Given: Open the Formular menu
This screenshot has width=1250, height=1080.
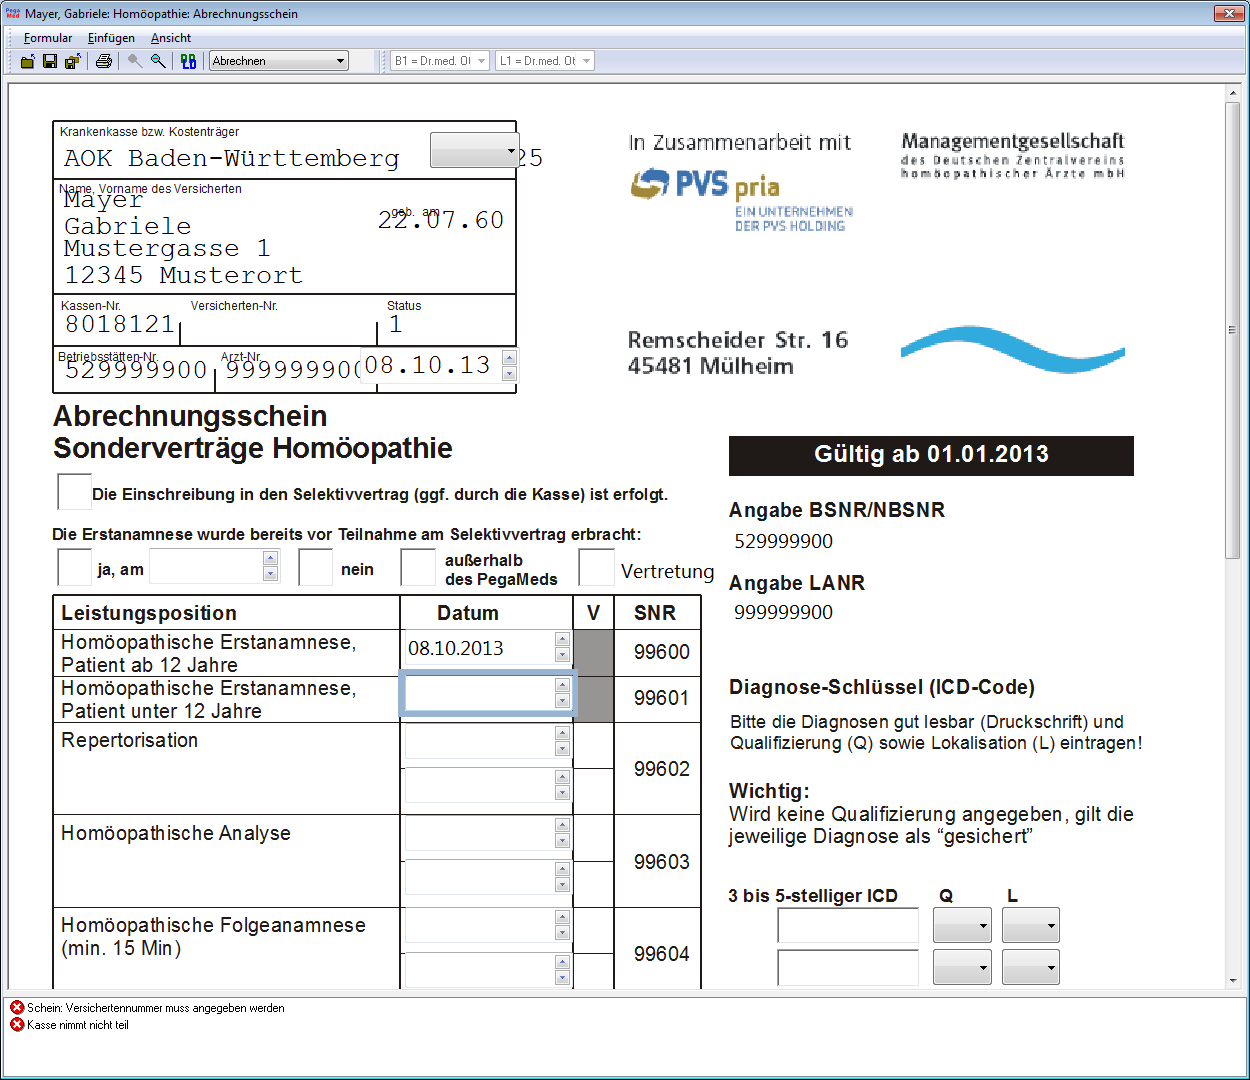Looking at the screenshot, I should click(x=48, y=38).
